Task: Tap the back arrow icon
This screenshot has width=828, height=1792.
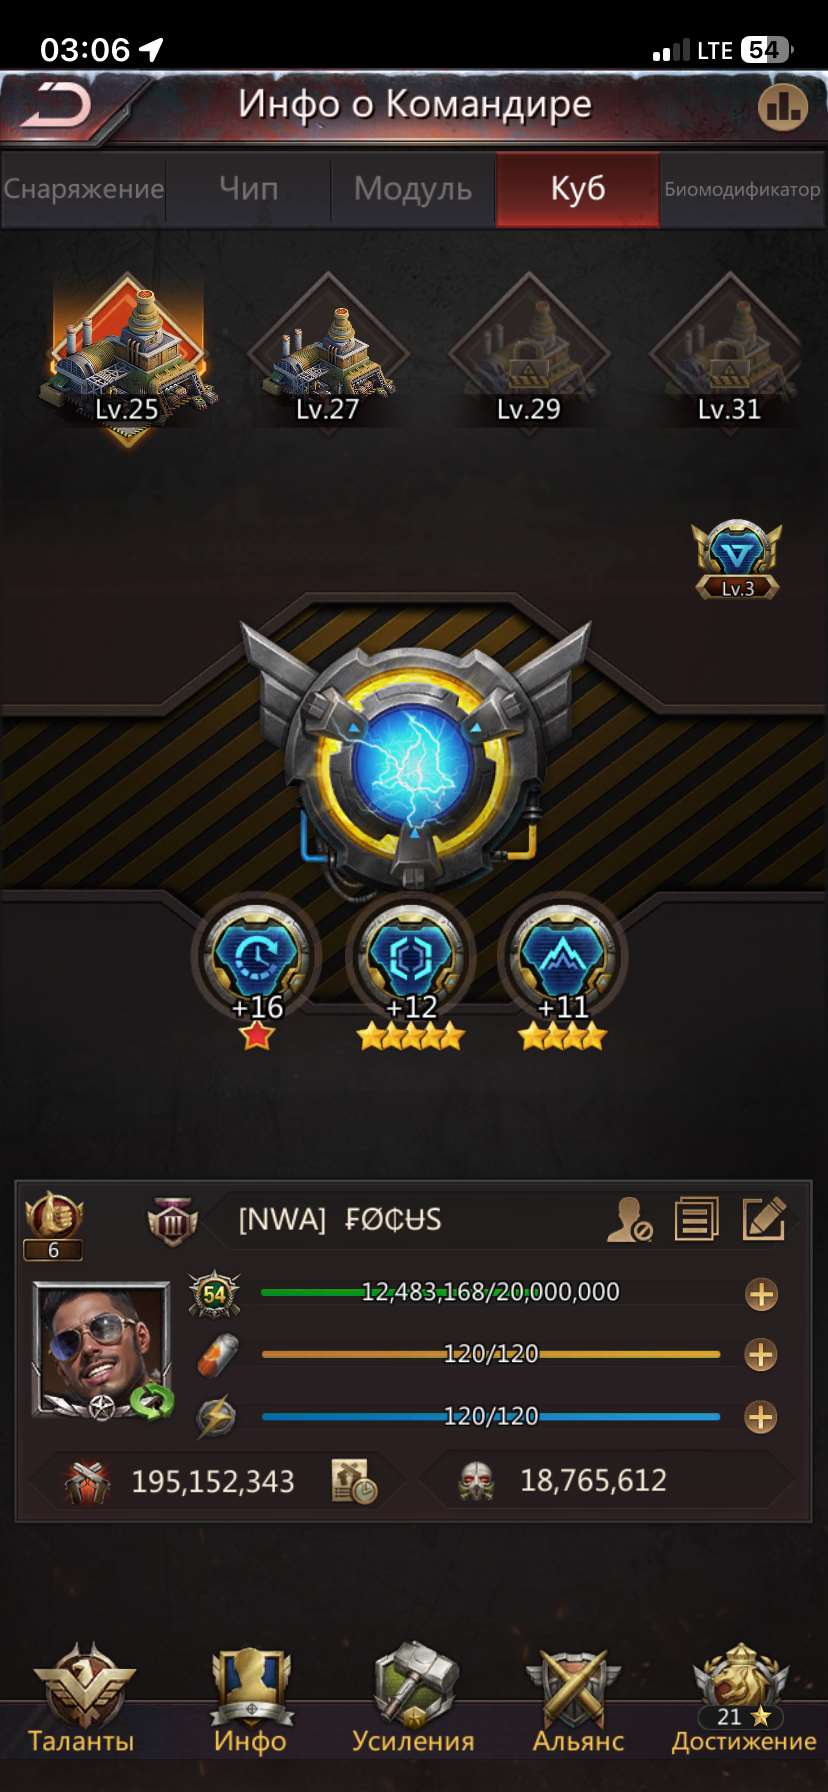Action: tap(57, 106)
